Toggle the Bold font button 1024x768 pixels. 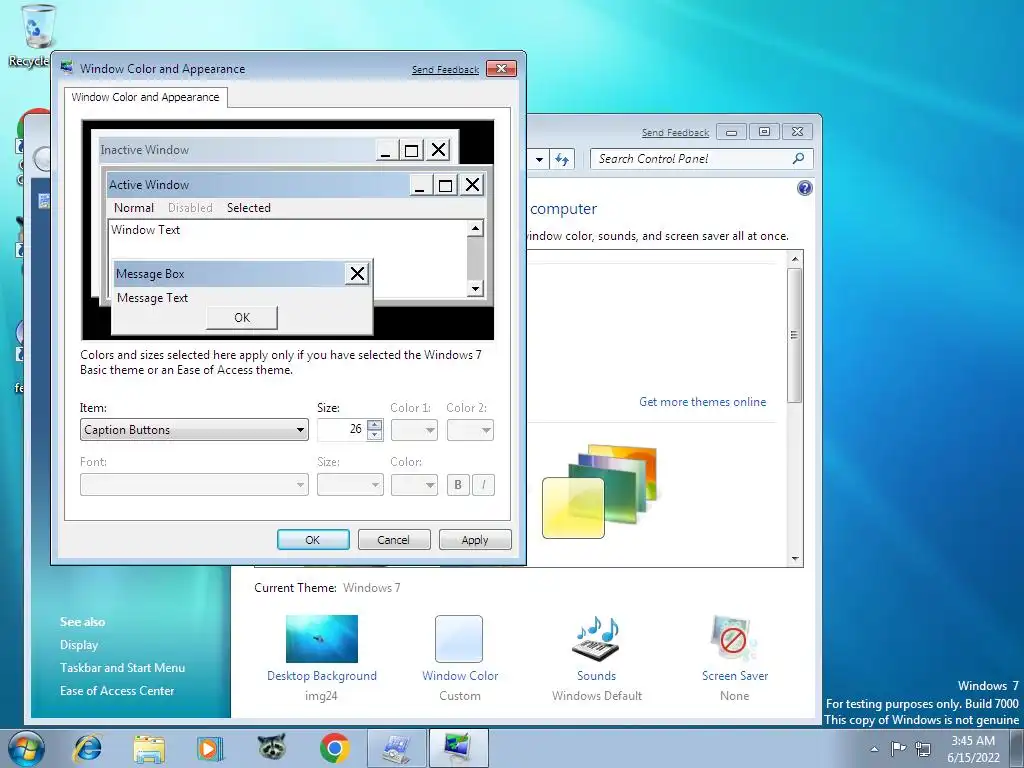(x=458, y=485)
